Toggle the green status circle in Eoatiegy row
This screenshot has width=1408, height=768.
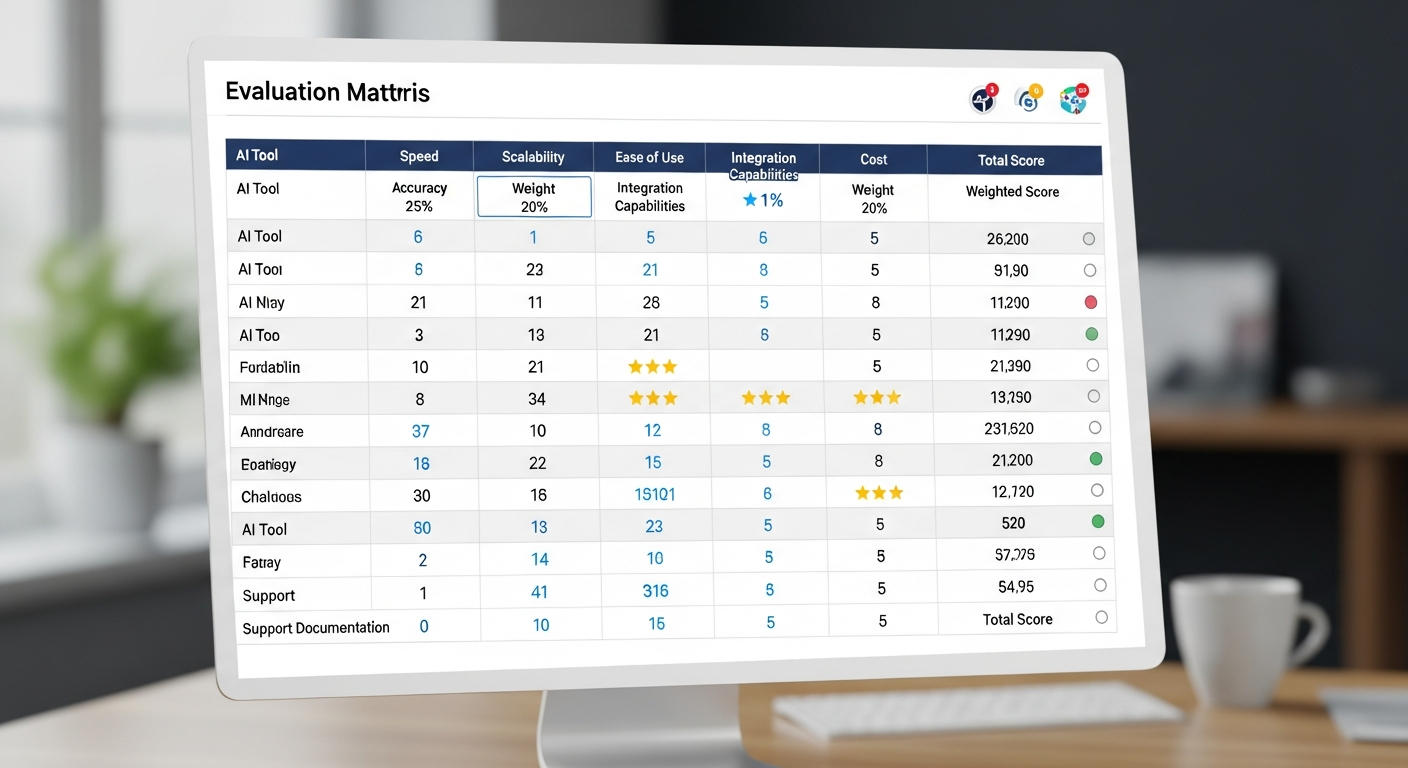pos(1095,458)
